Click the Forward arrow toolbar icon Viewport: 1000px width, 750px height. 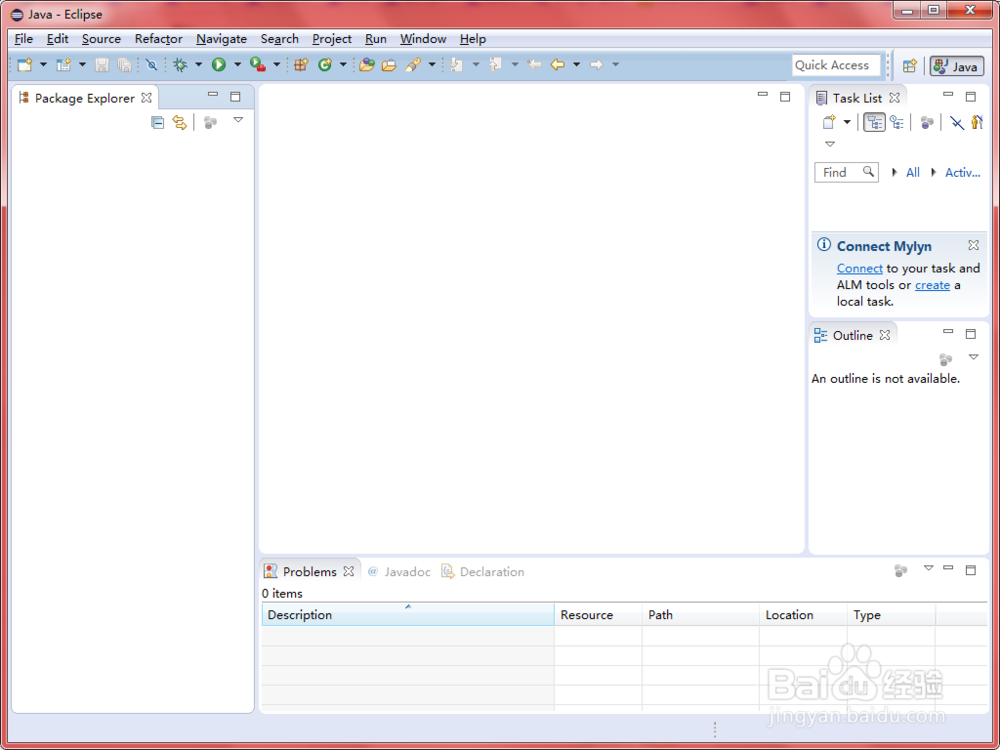tap(596, 64)
